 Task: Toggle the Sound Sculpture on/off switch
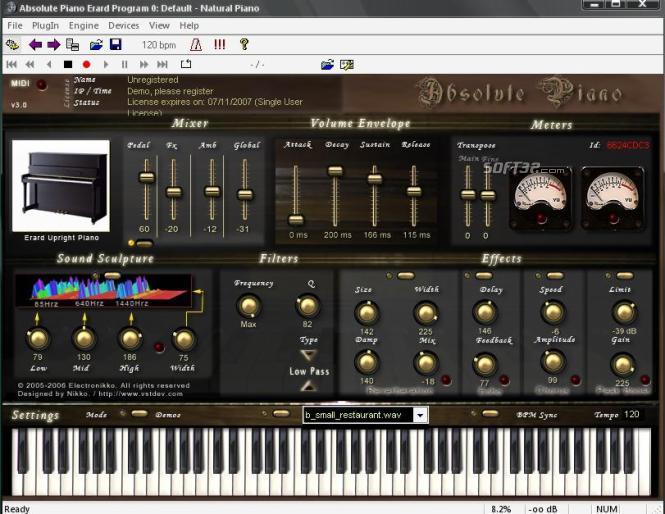point(112,276)
